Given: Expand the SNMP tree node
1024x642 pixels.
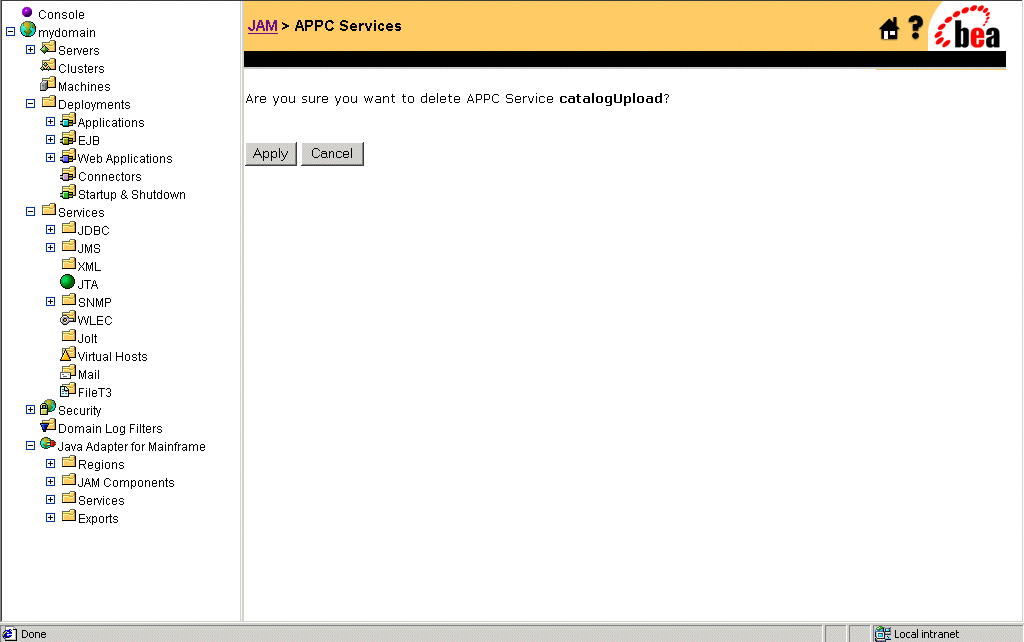Looking at the screenshot, I should point(50,301).
